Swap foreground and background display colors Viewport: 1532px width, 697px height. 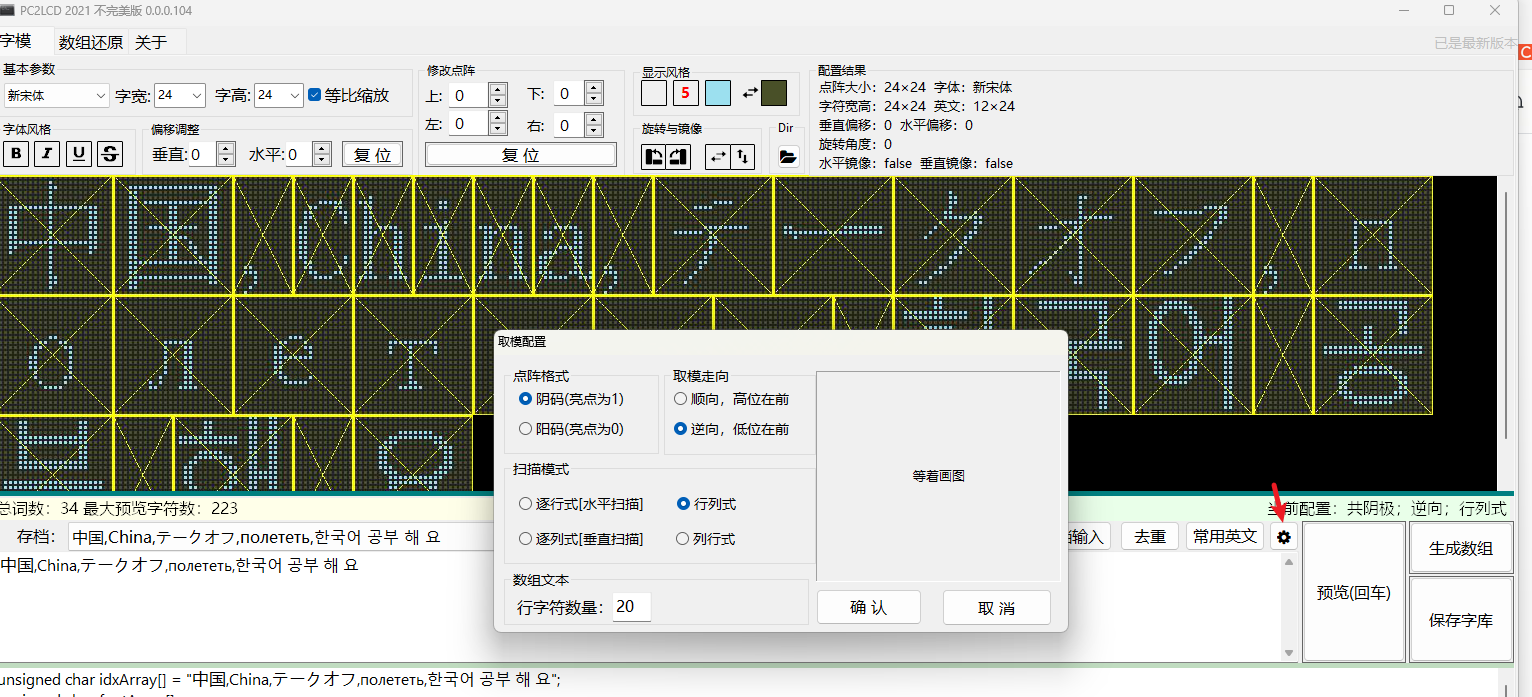(749, 93)
